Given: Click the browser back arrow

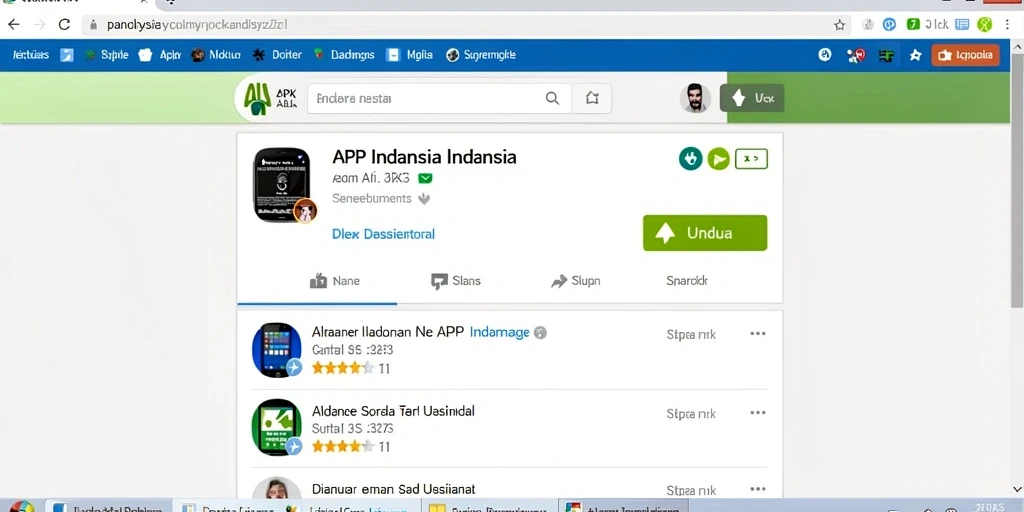Looking at the screenshot, I should tap(14, 25).
